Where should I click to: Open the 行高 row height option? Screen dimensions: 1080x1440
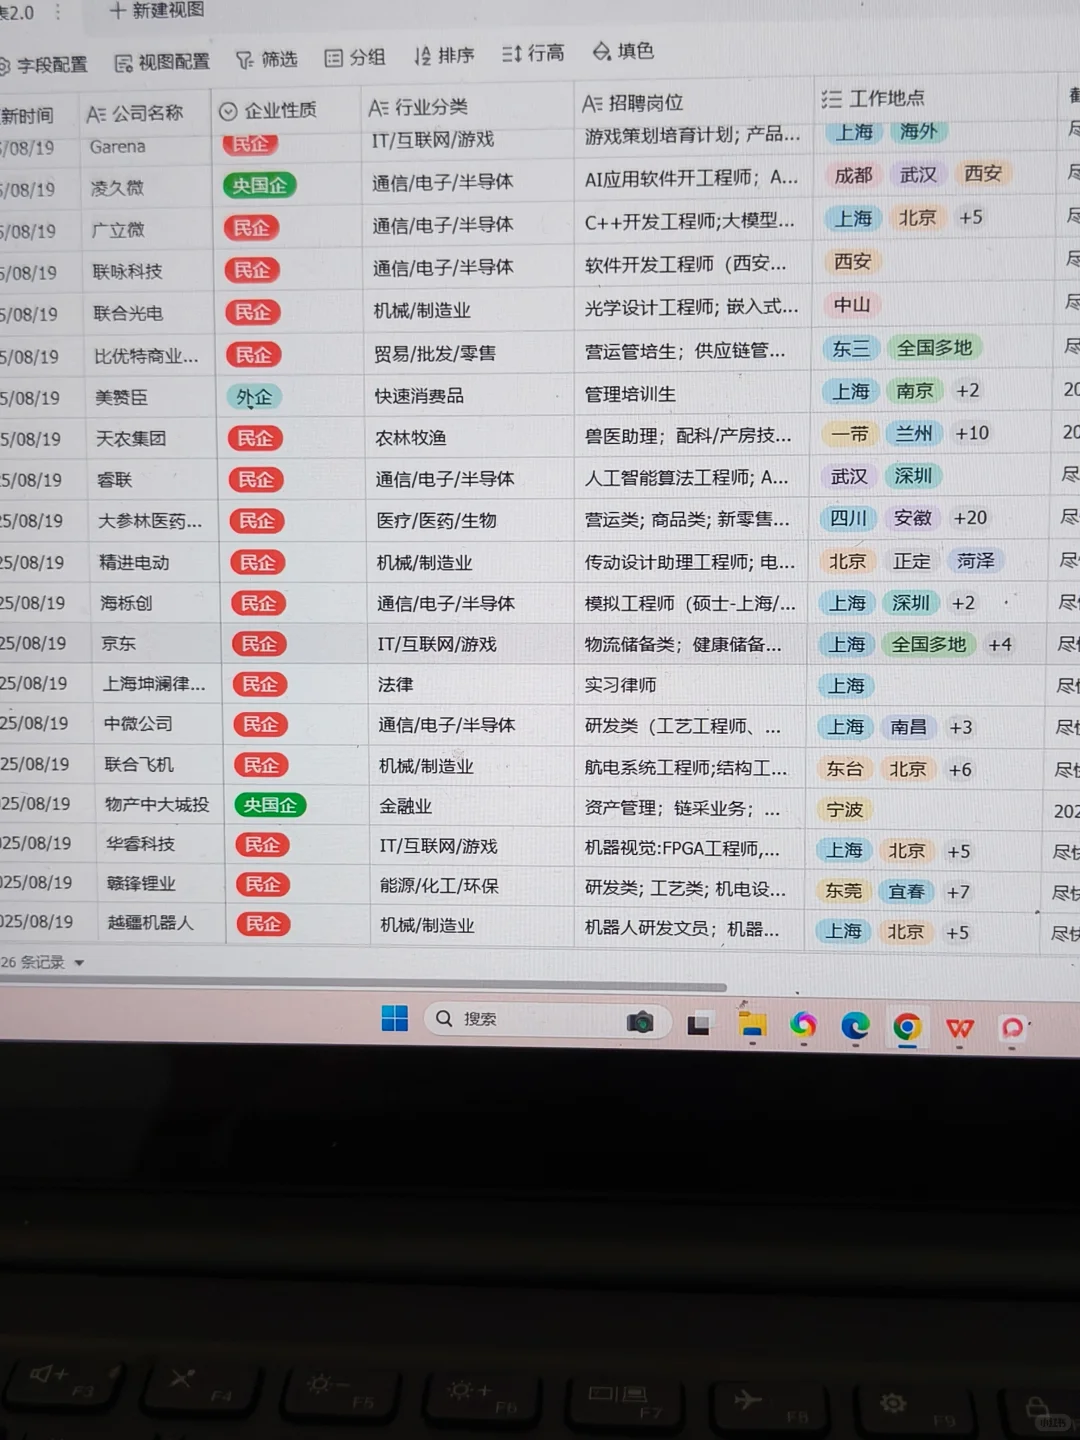(x=533, y=53)
